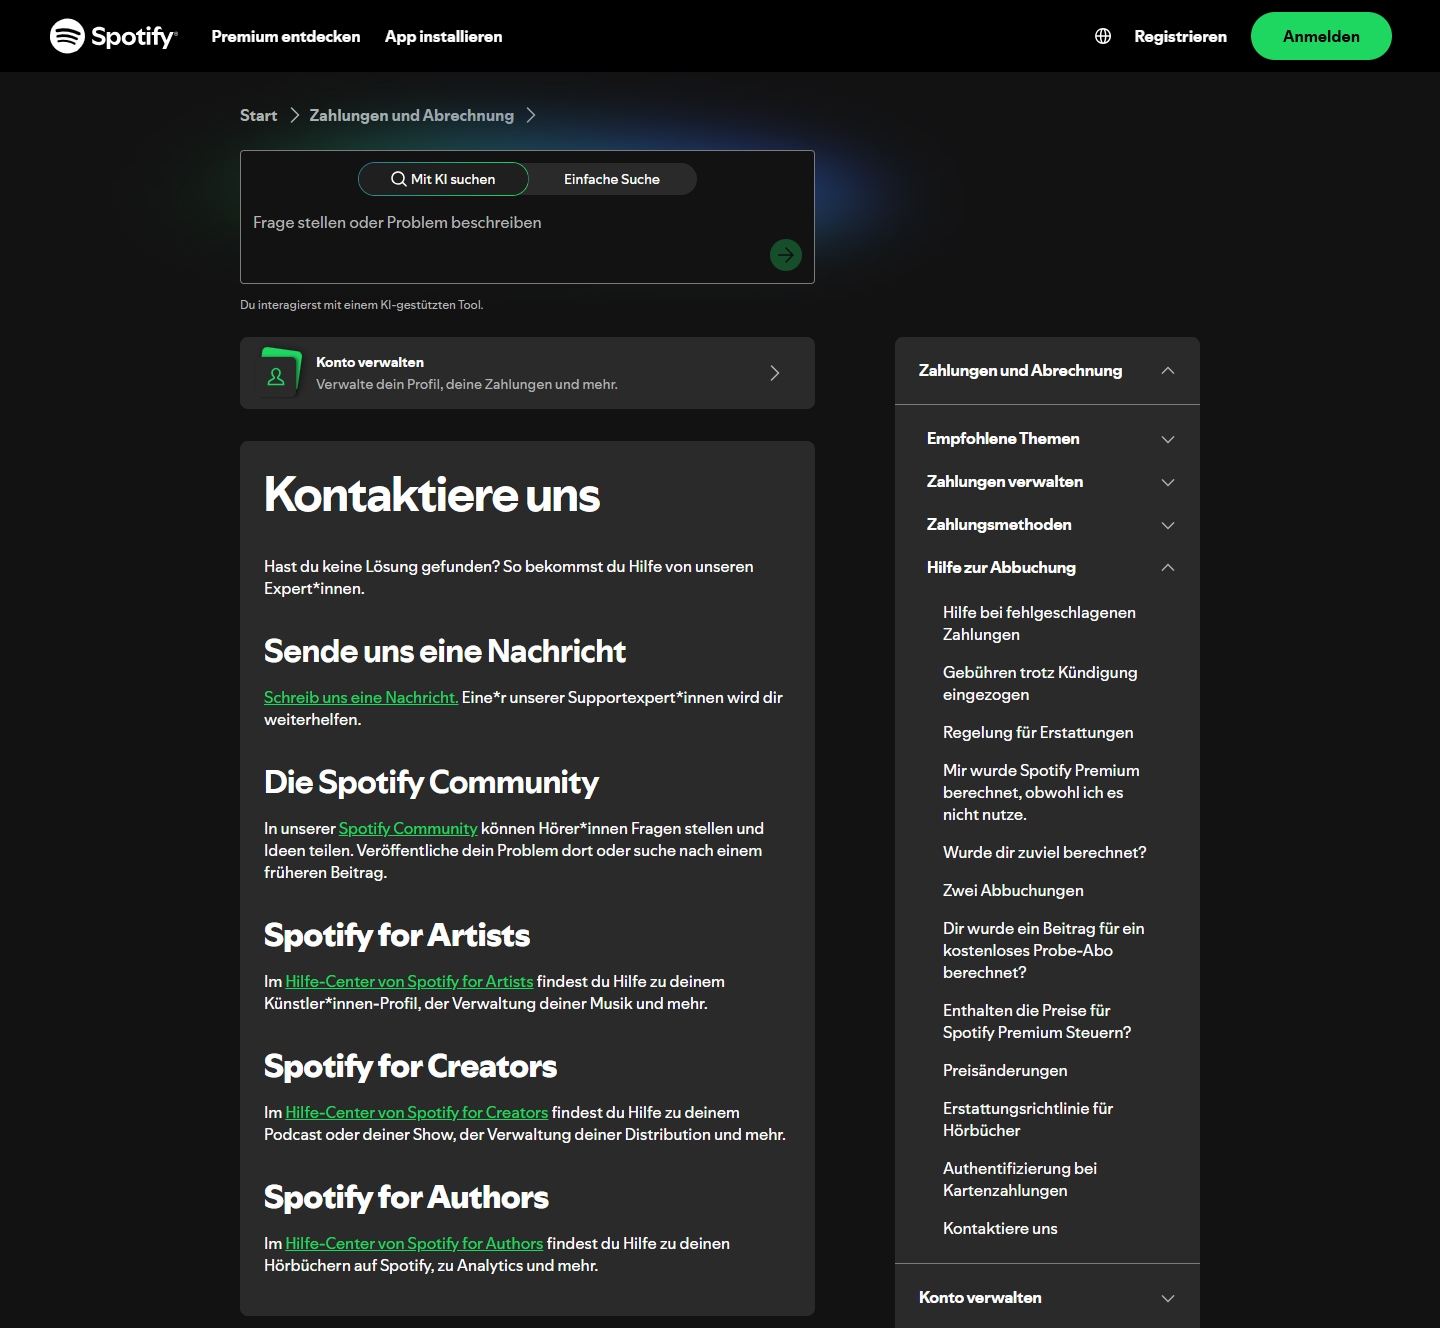
Task: Open Wurde dir zuviel berechnet? article
Action: (x=1044, y=852)
